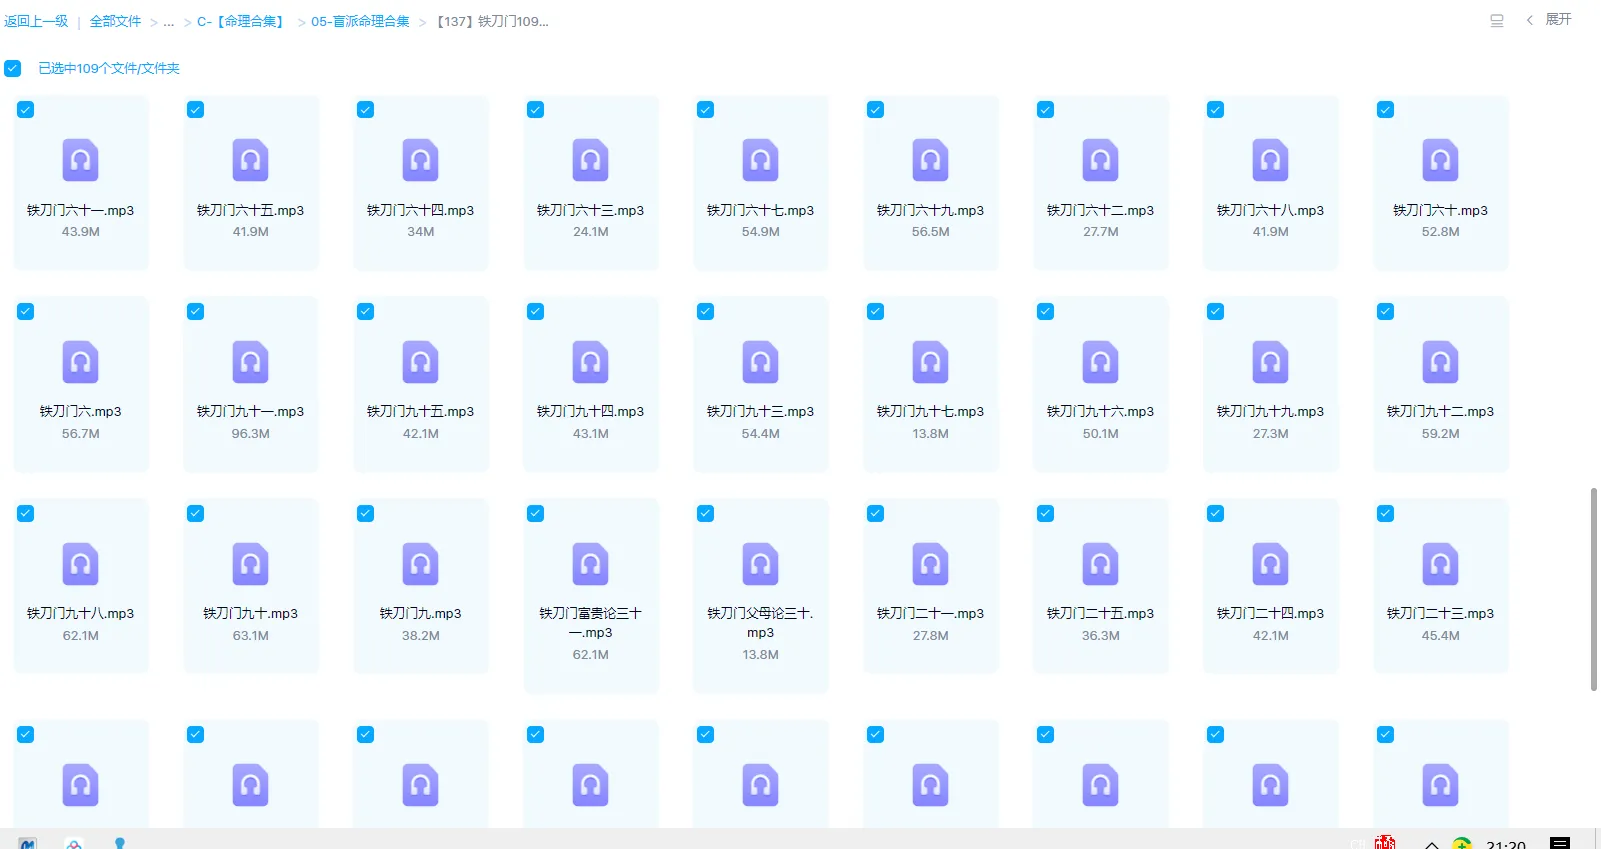Click the file name 铁刀门二十四.mp3
Screen dimensions: 1601x849
click(x=1271, y=613)
